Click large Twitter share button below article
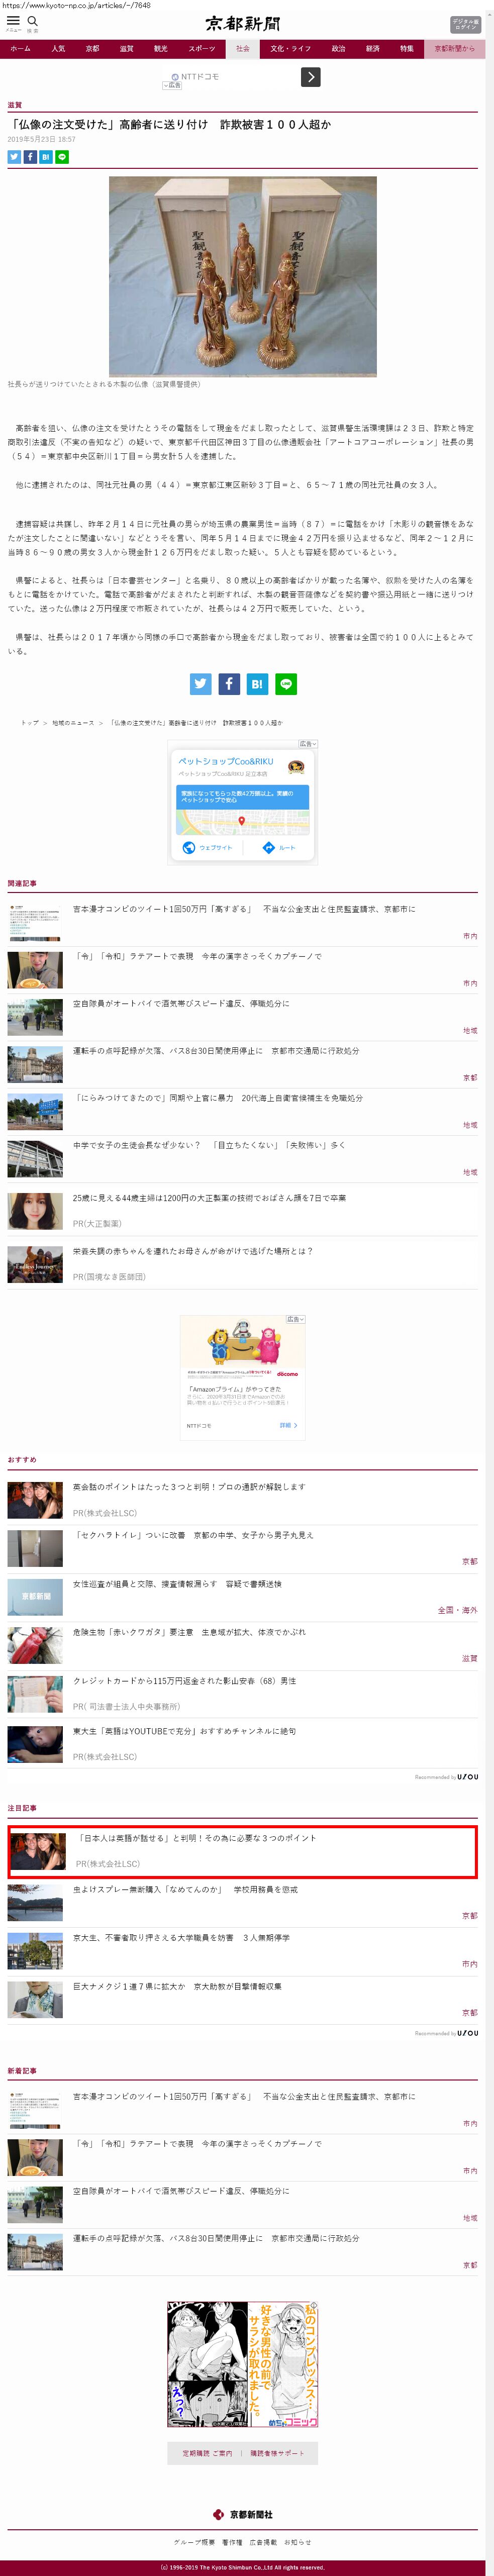The image size is (494, 2576). tap(201, 684)
